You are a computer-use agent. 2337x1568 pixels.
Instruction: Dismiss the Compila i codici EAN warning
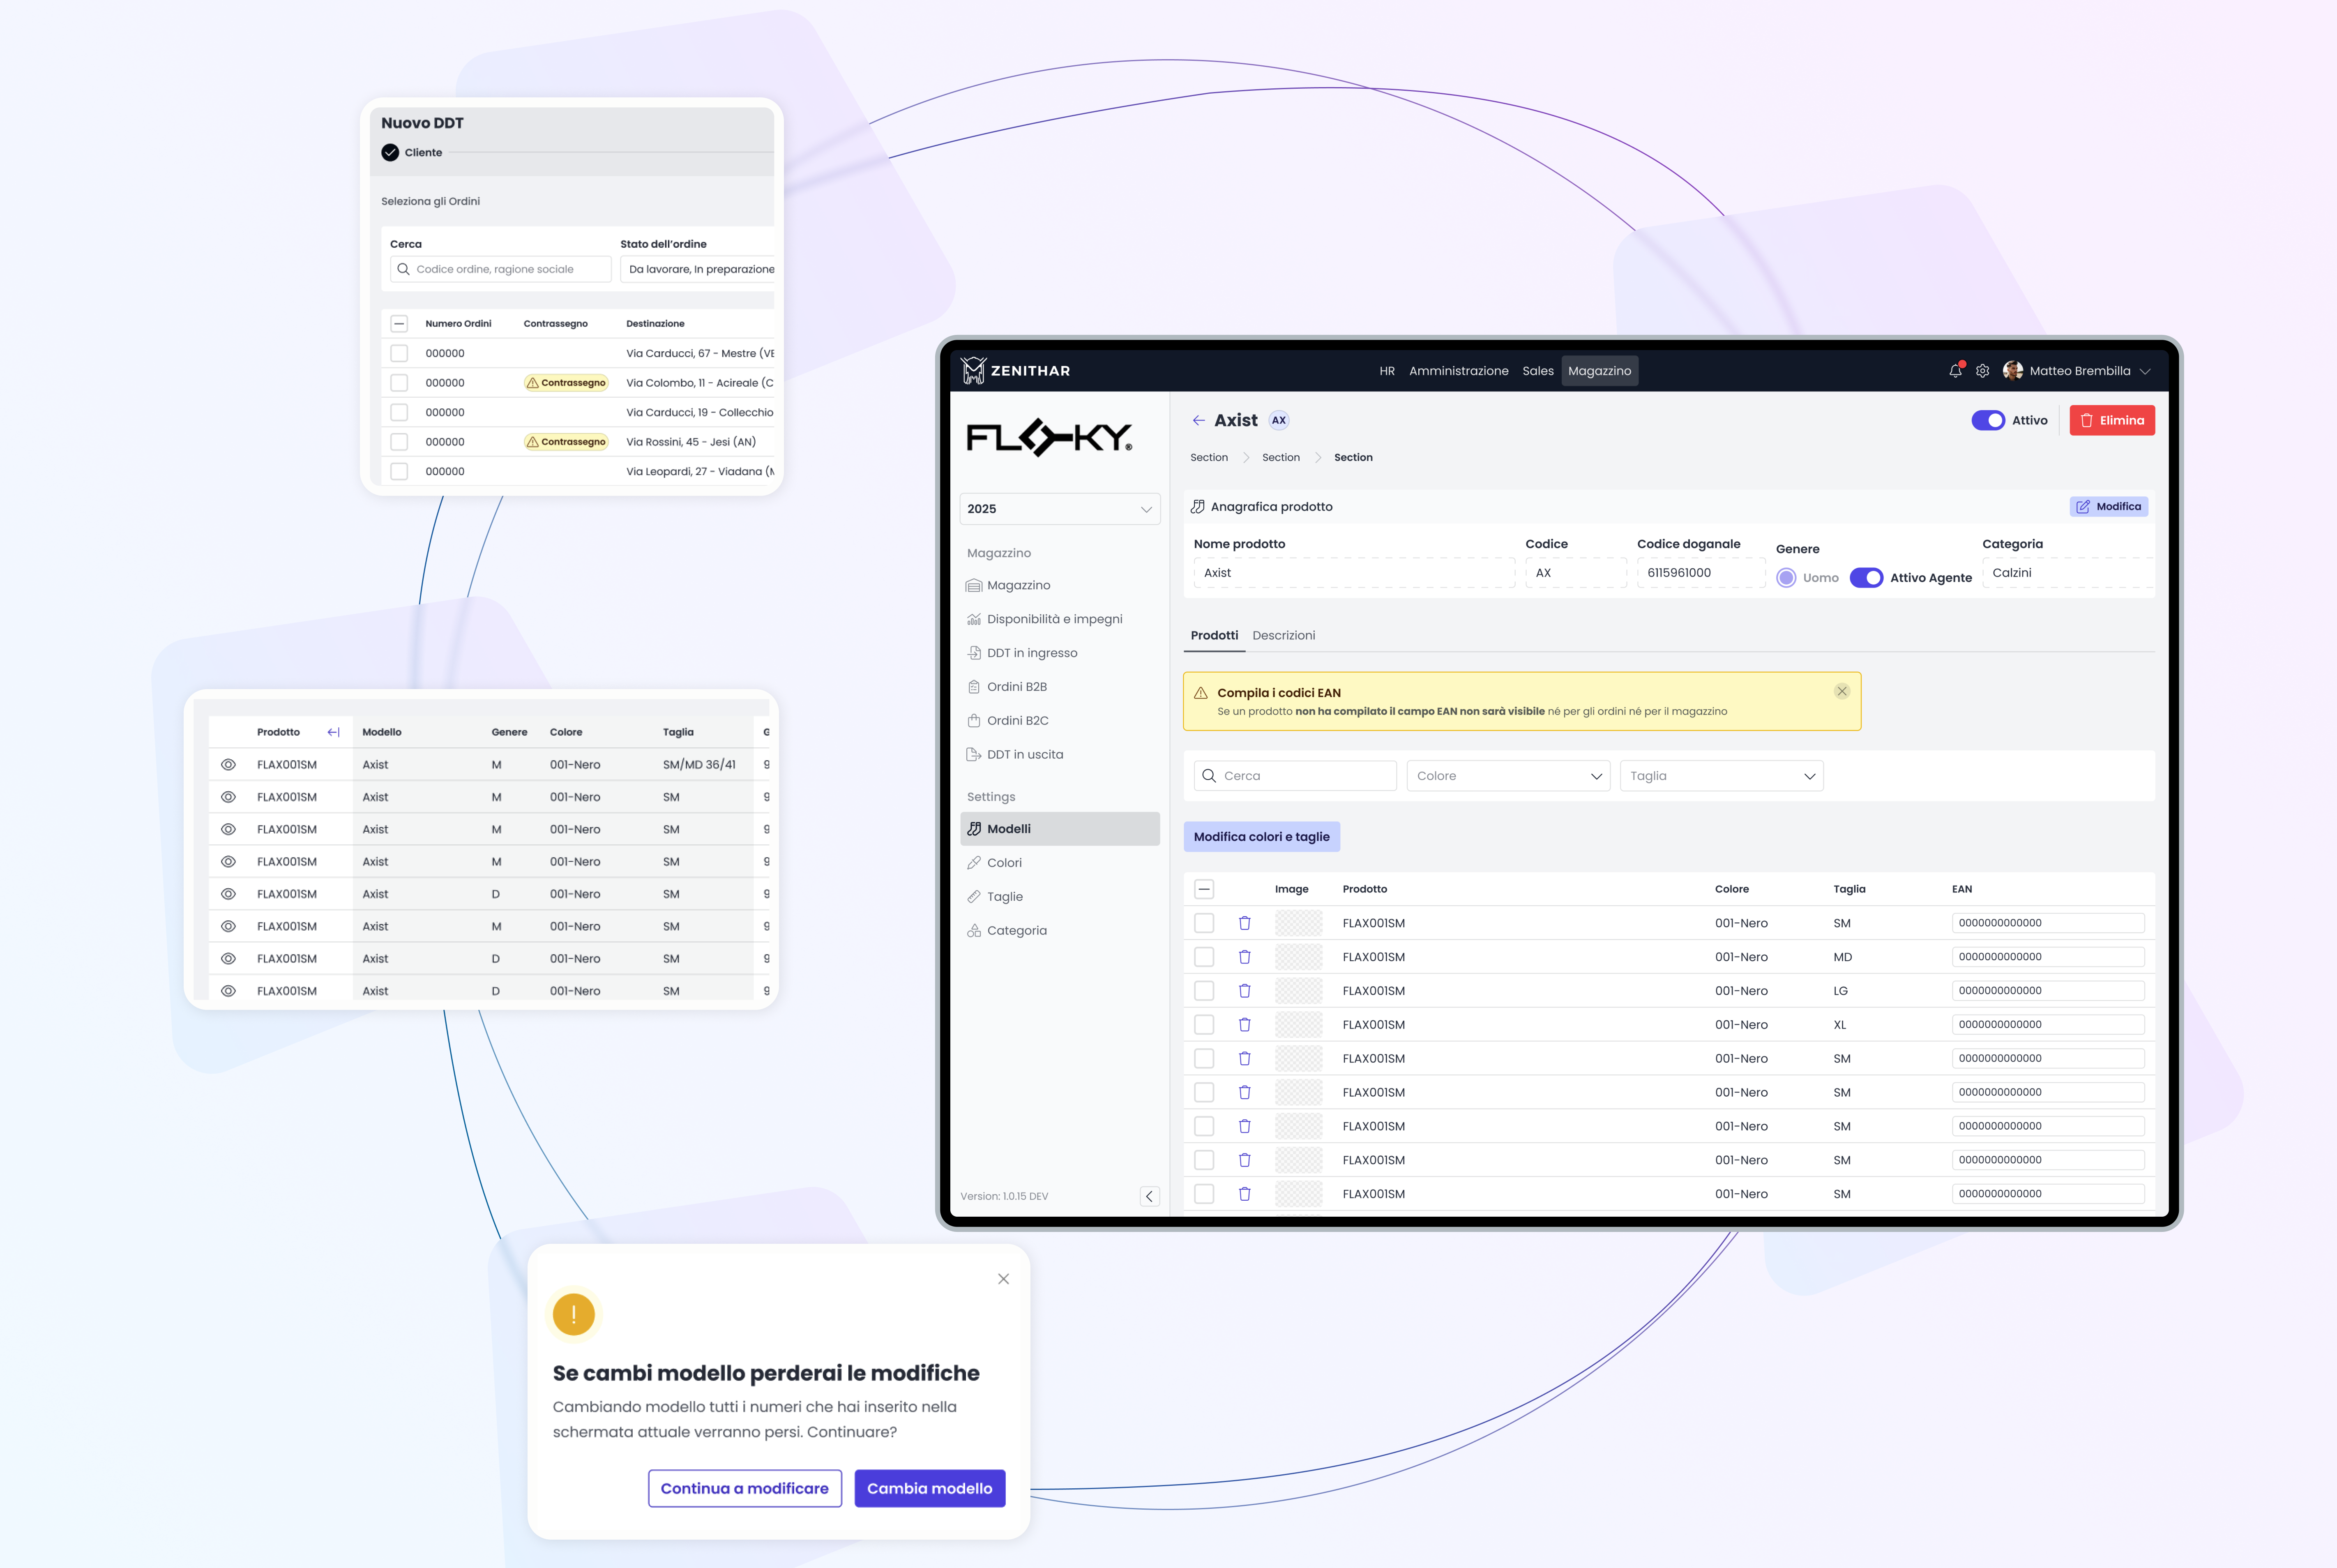click(1842, 692)
